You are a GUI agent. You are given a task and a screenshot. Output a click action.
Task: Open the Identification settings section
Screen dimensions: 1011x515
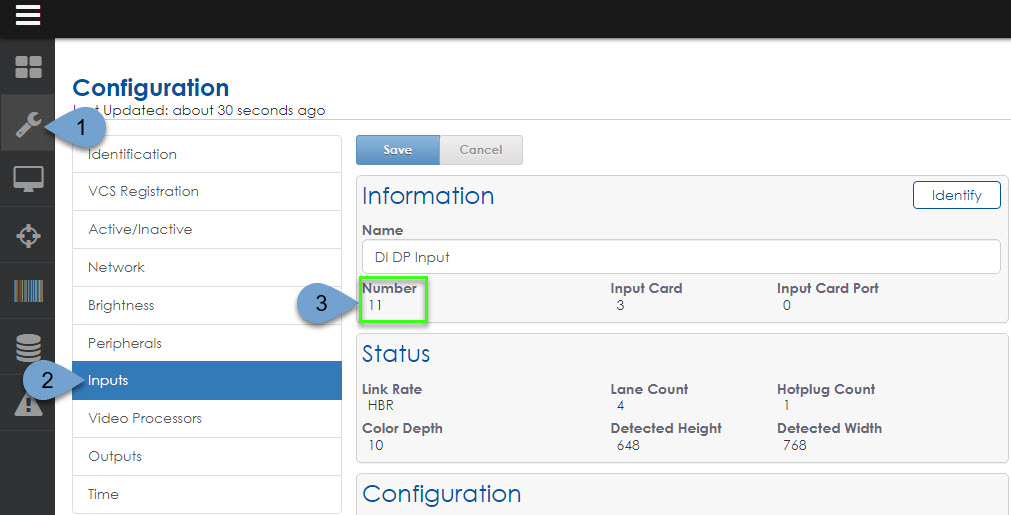(x=206, y=154)
